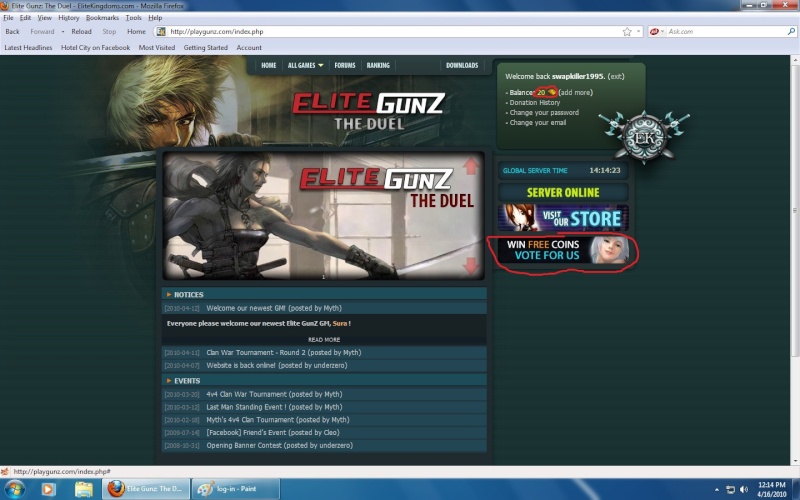The height and width of the screenshot is (500, 800).
Task: Click the red up arrow on banner
Action: [470, 166]
